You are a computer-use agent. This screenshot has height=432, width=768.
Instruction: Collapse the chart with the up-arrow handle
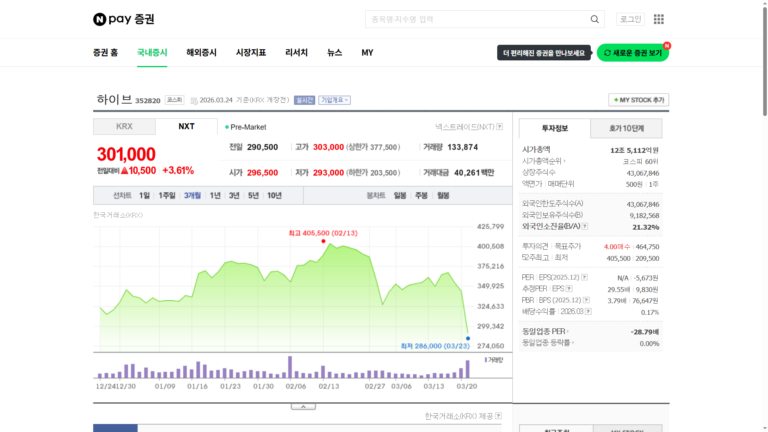(303, 407)
